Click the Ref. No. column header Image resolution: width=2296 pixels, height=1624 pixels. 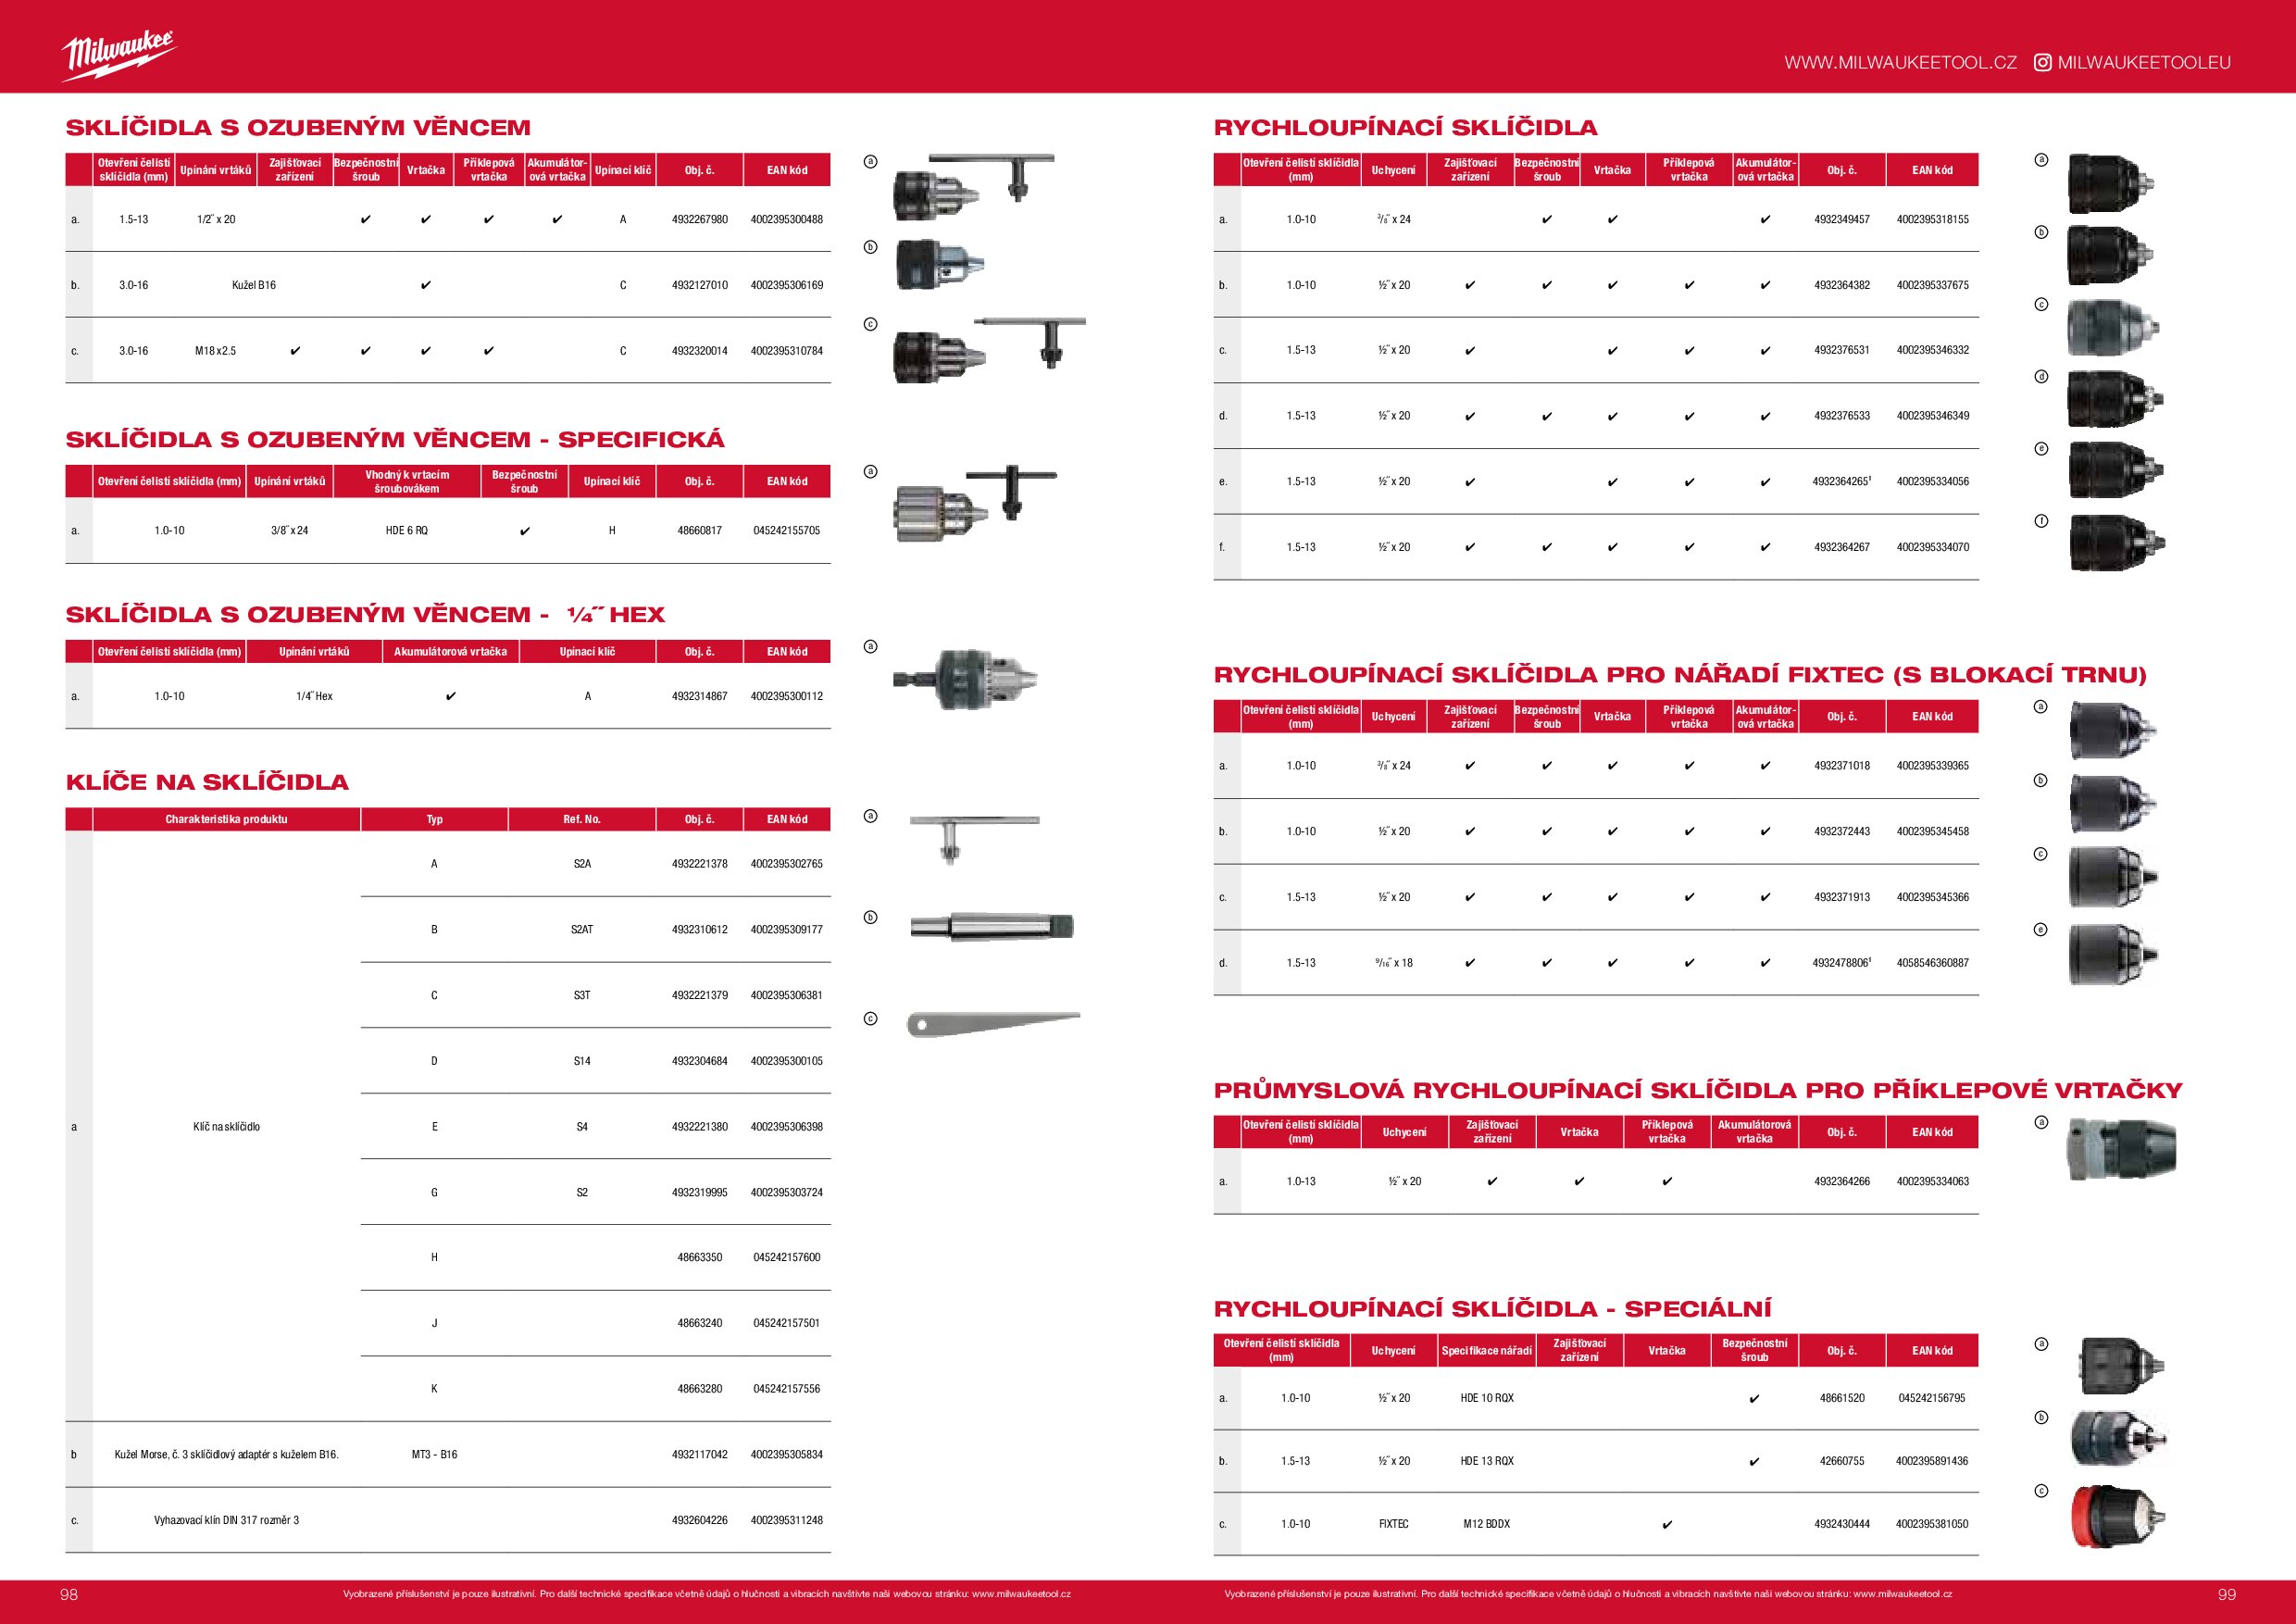tap(582, 819)
